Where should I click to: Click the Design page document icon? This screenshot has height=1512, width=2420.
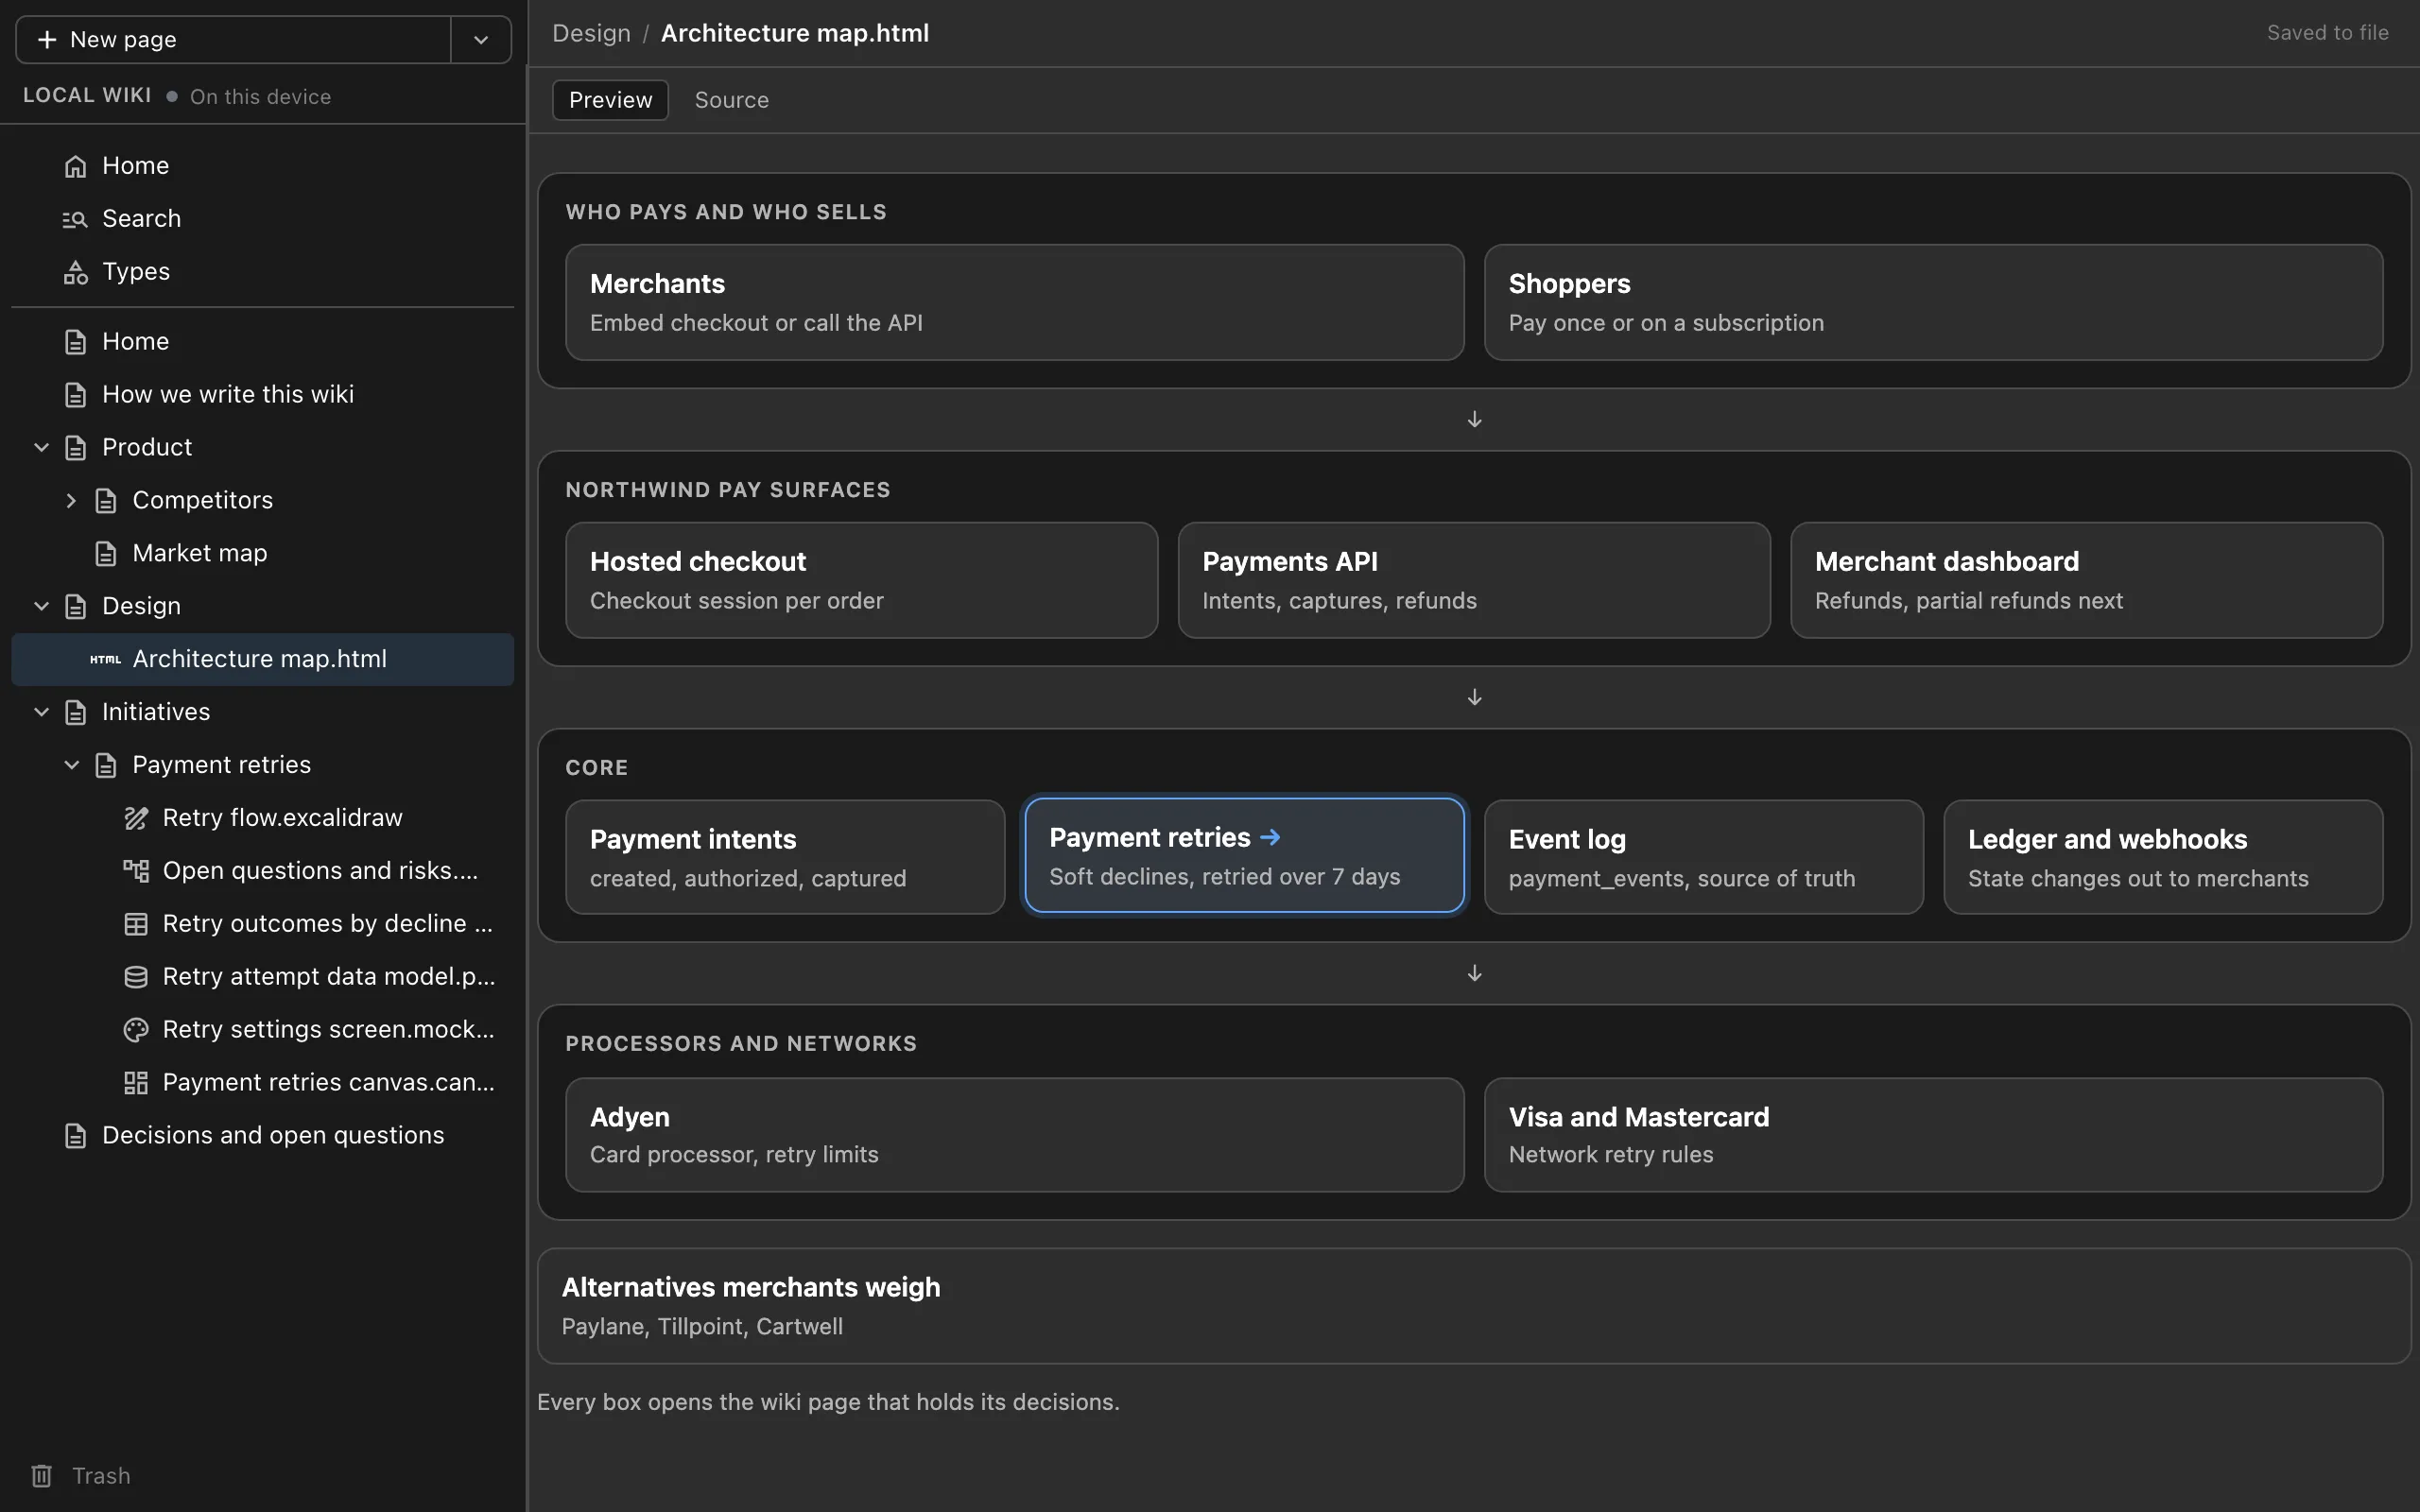click(x=75, y=607)
